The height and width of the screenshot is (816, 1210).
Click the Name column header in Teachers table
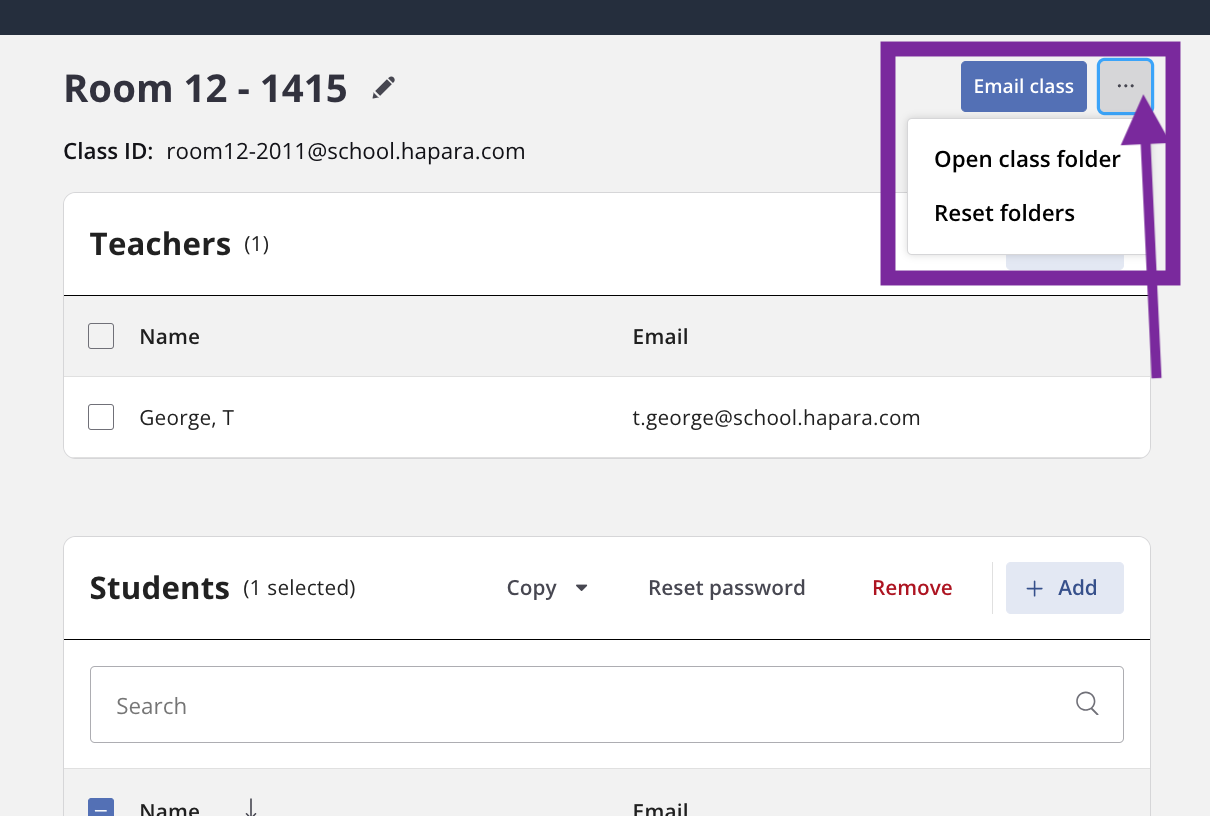coord(169,336)
